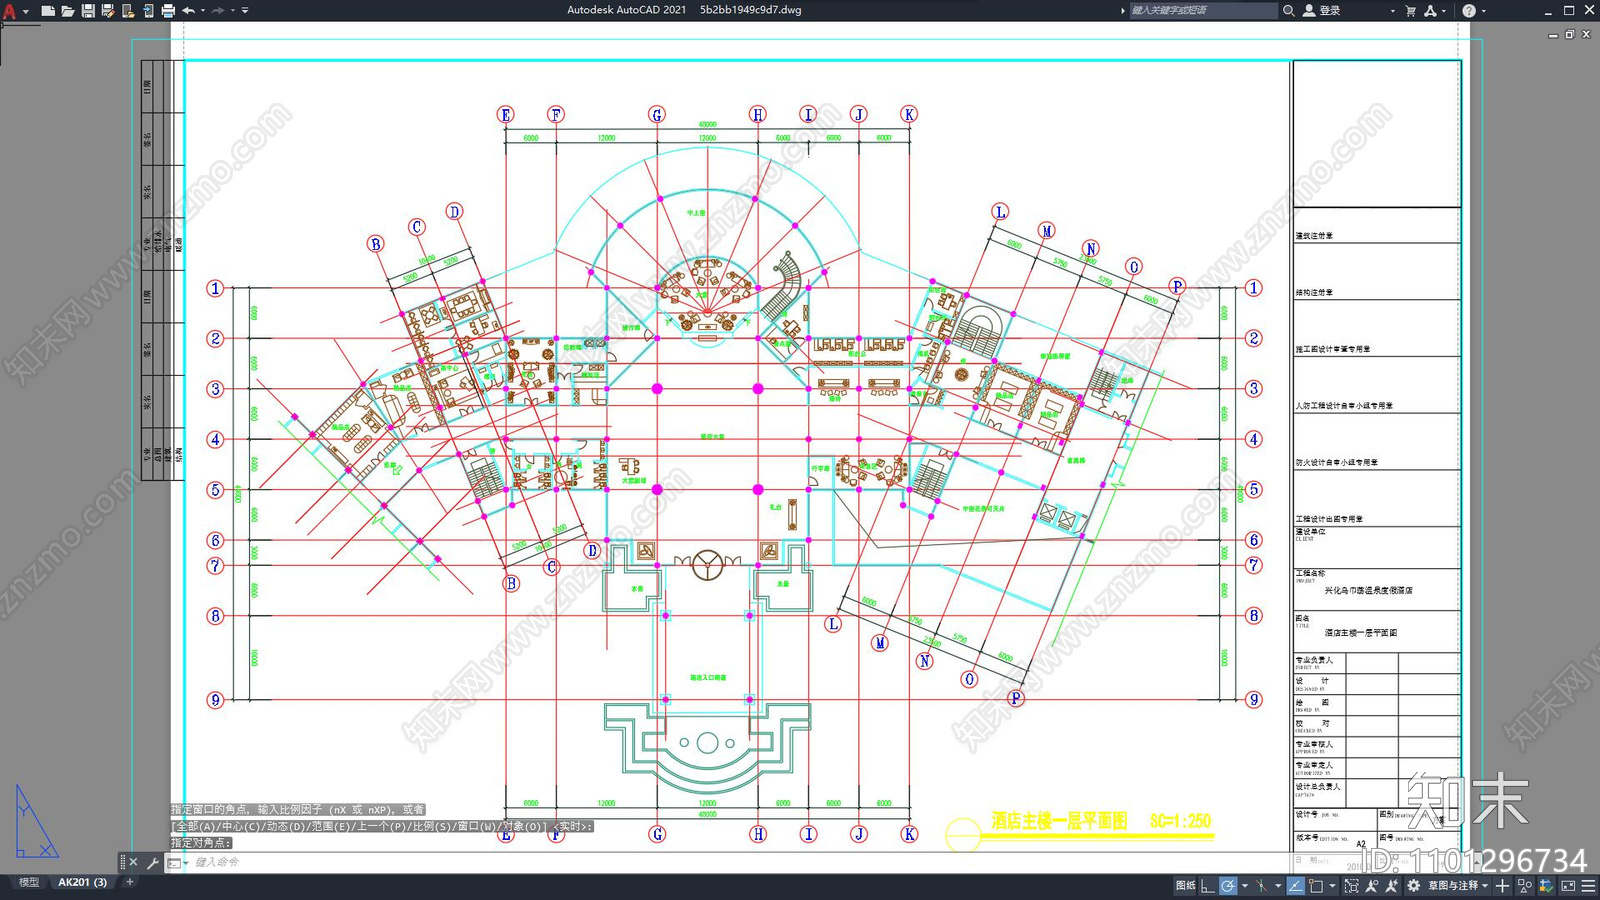This screenshot has width=1600, height=900.
Task: Toggle polar tracking in the status bar
Action: [1228, 886]
